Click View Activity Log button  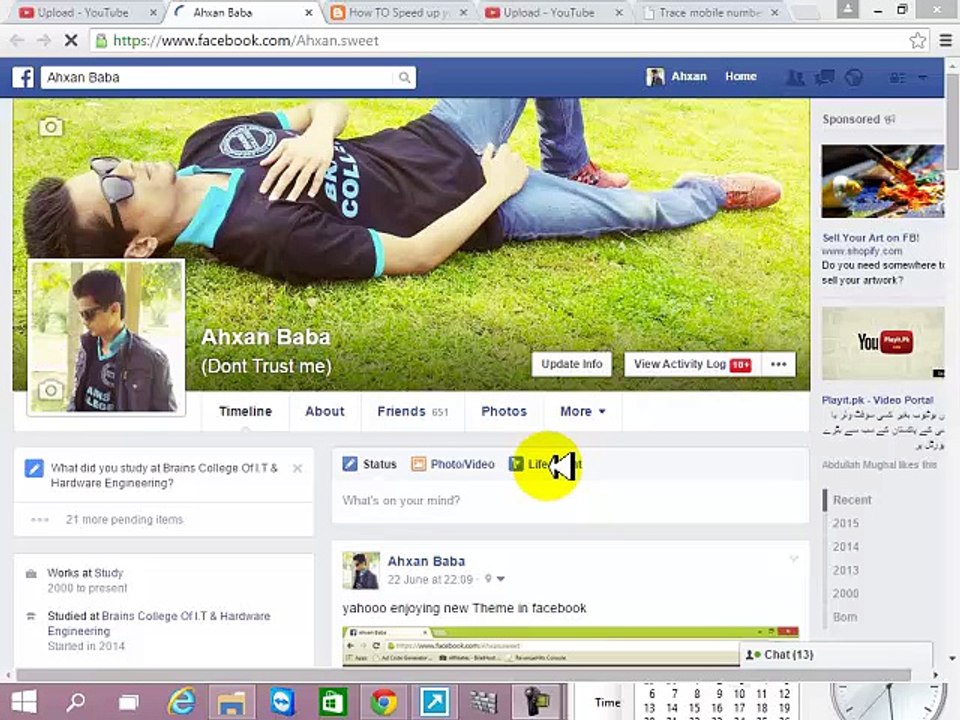pos(692,364)
